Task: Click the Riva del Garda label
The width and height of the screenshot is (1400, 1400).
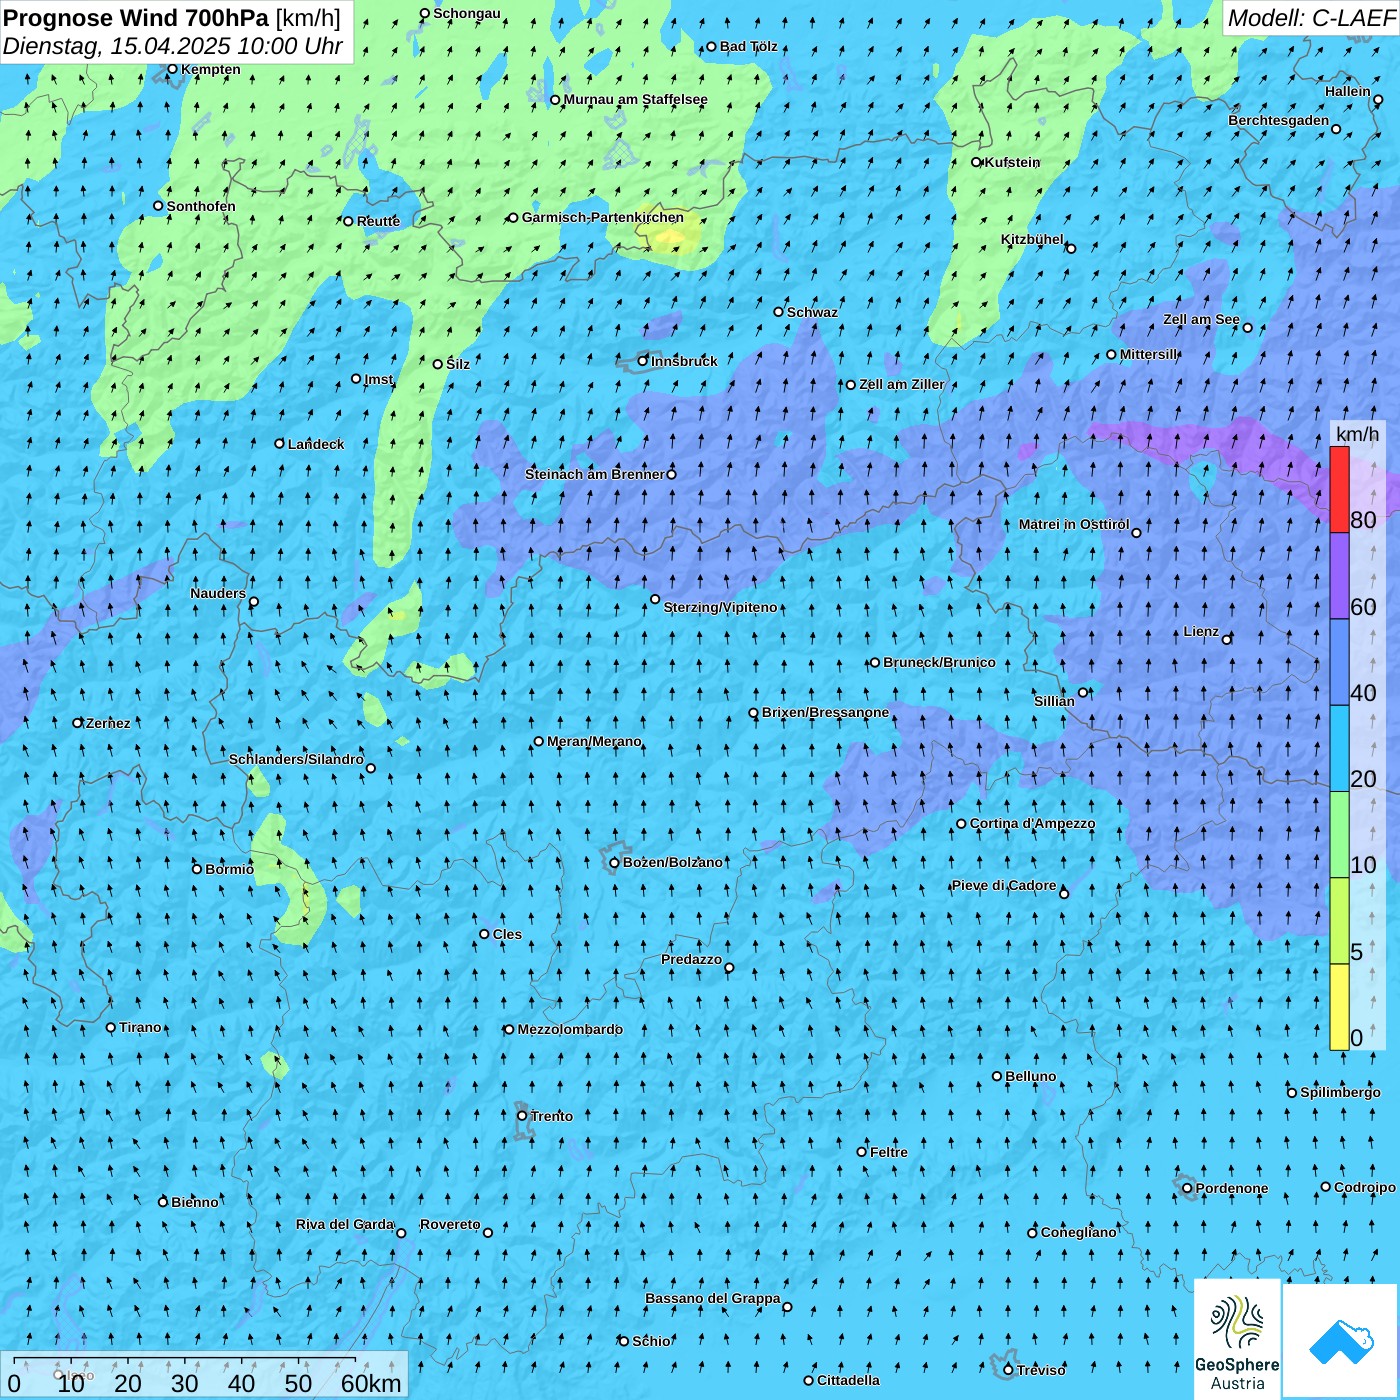Action: coord(345,1224)
